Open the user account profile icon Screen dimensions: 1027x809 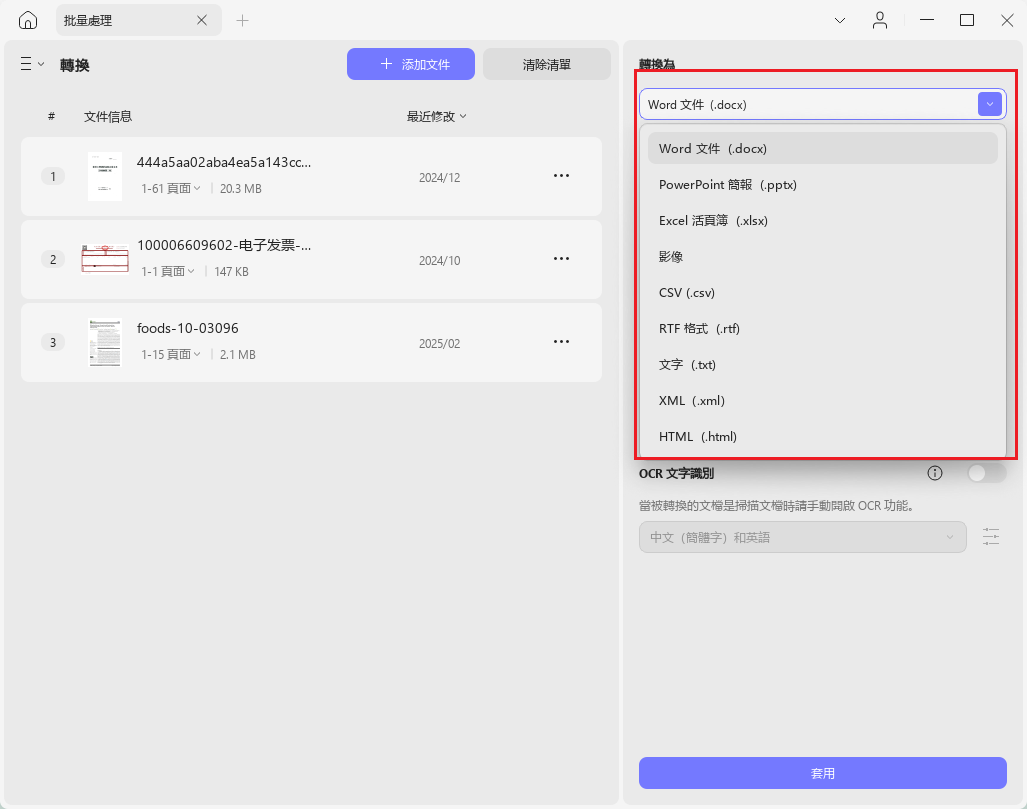880,20
